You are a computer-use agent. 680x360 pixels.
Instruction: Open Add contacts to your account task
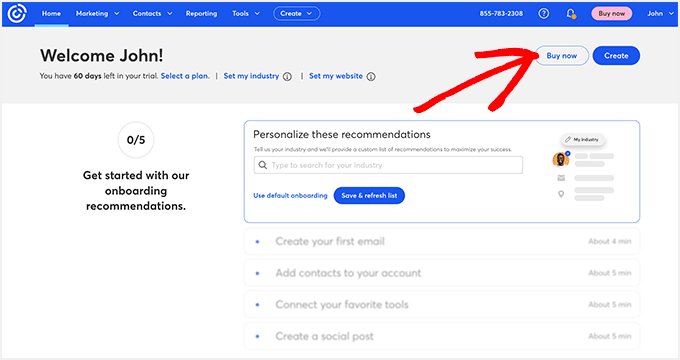point(442,273)
